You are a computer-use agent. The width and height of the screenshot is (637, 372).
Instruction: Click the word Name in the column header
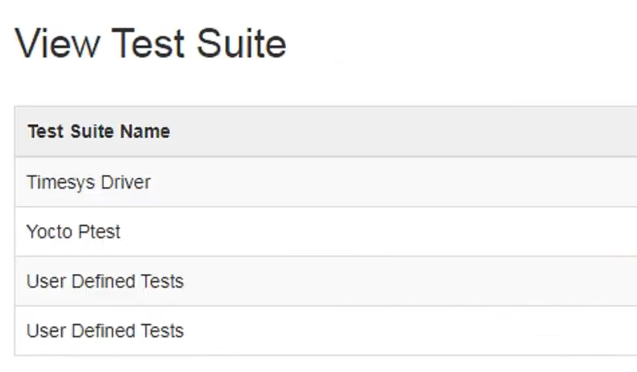(x=145, y=132)
